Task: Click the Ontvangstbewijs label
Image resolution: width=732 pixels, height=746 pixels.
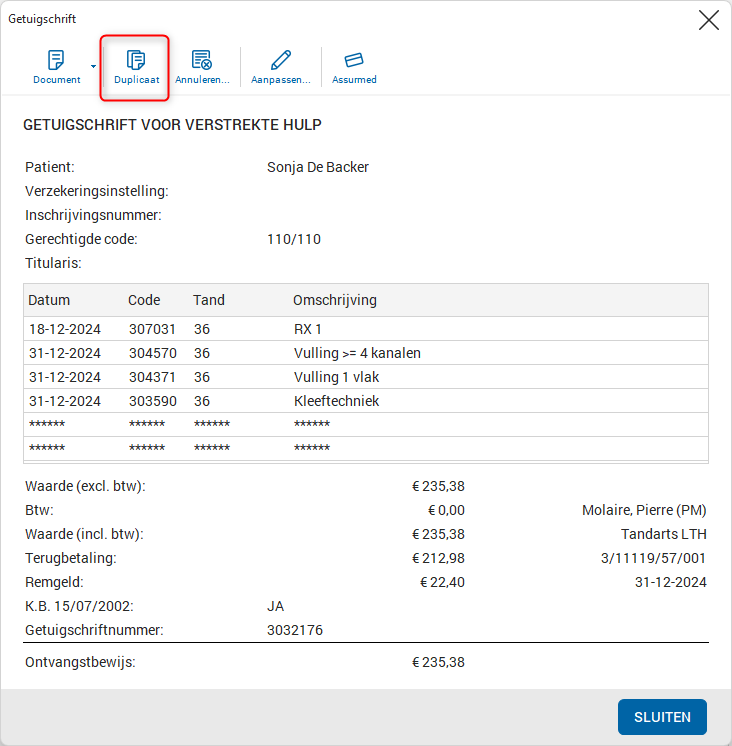Action: pyautogui.click(x=80, y=662)
